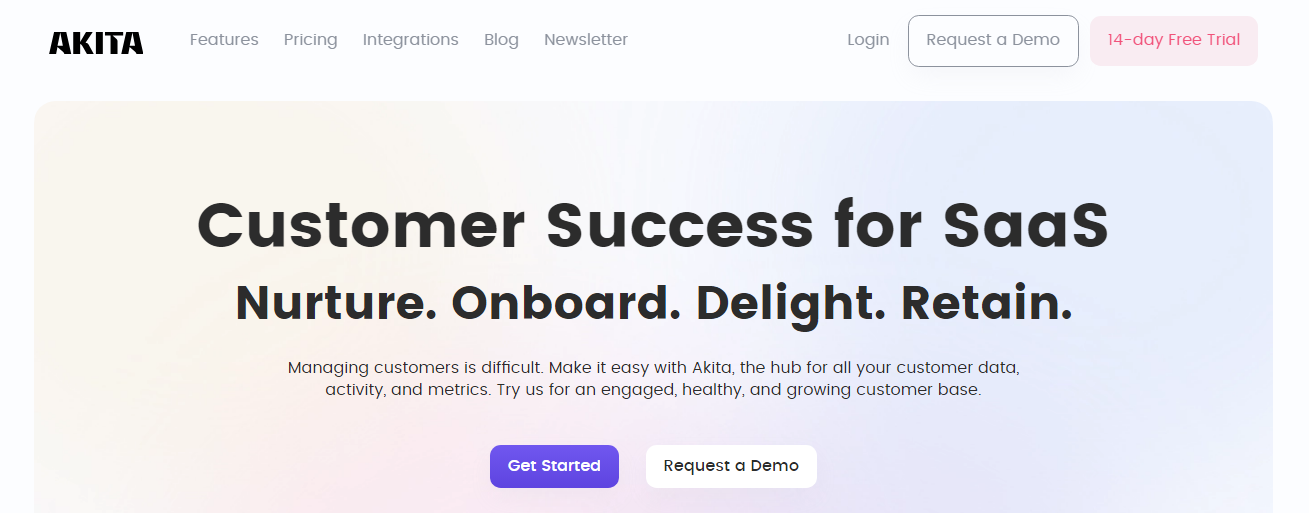Click the word Akita in the description paragraph
1309x513 pixels.
tap(711, 367)
